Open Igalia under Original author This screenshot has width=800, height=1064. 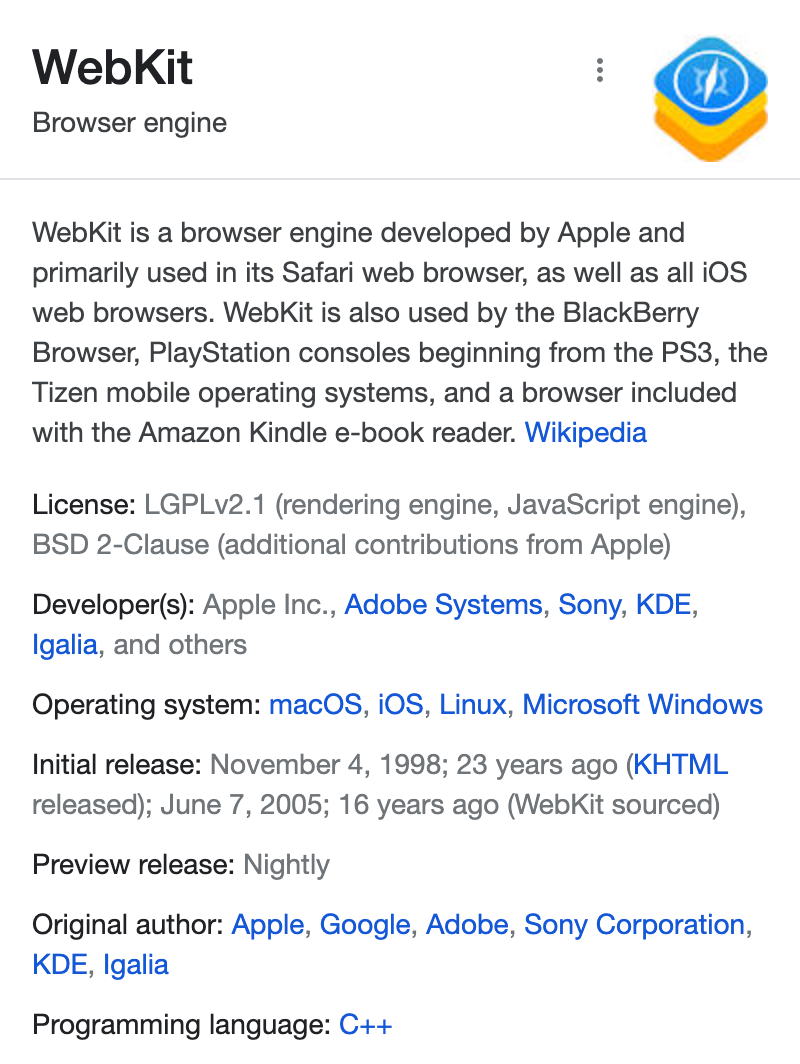coord(136,965)
